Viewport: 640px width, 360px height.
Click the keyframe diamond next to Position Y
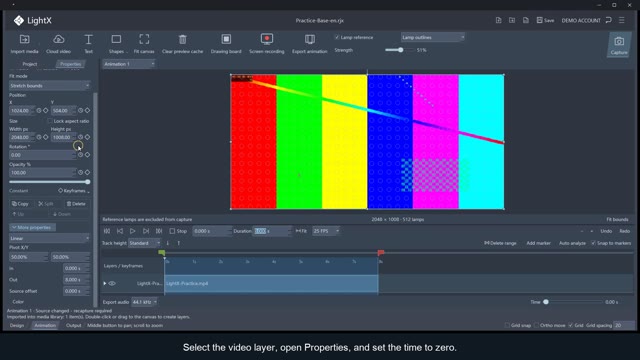(x=87, y=110)
